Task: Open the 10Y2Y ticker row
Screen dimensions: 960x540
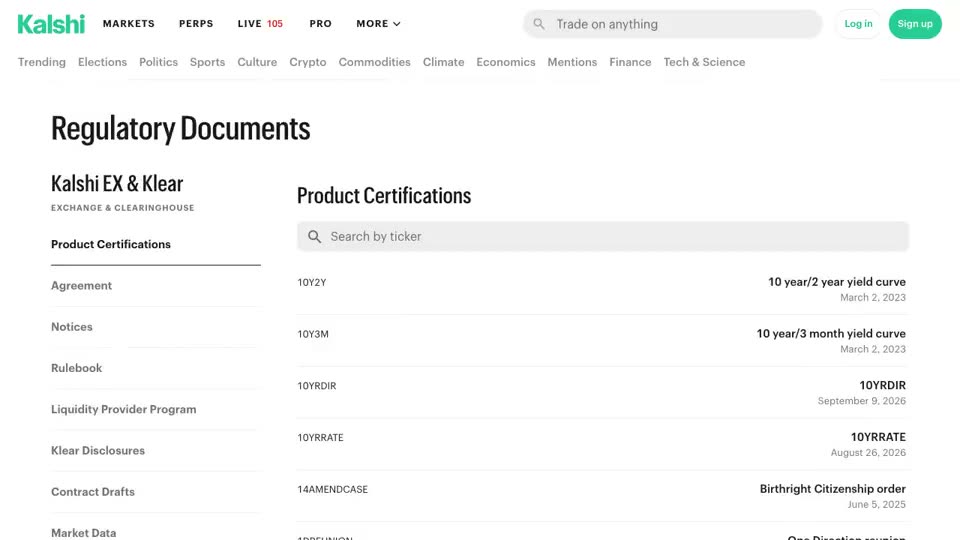Action: [602, 289]
